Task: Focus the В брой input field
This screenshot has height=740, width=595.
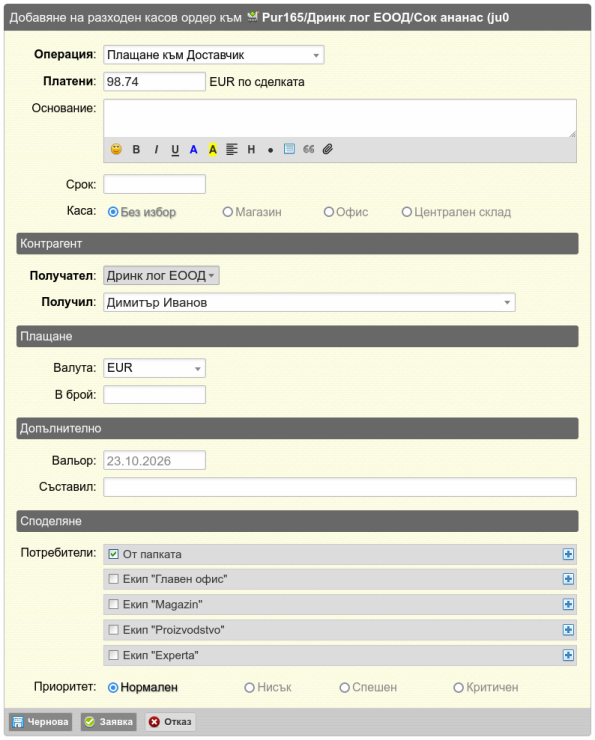Action: click(x=154, y=395)
